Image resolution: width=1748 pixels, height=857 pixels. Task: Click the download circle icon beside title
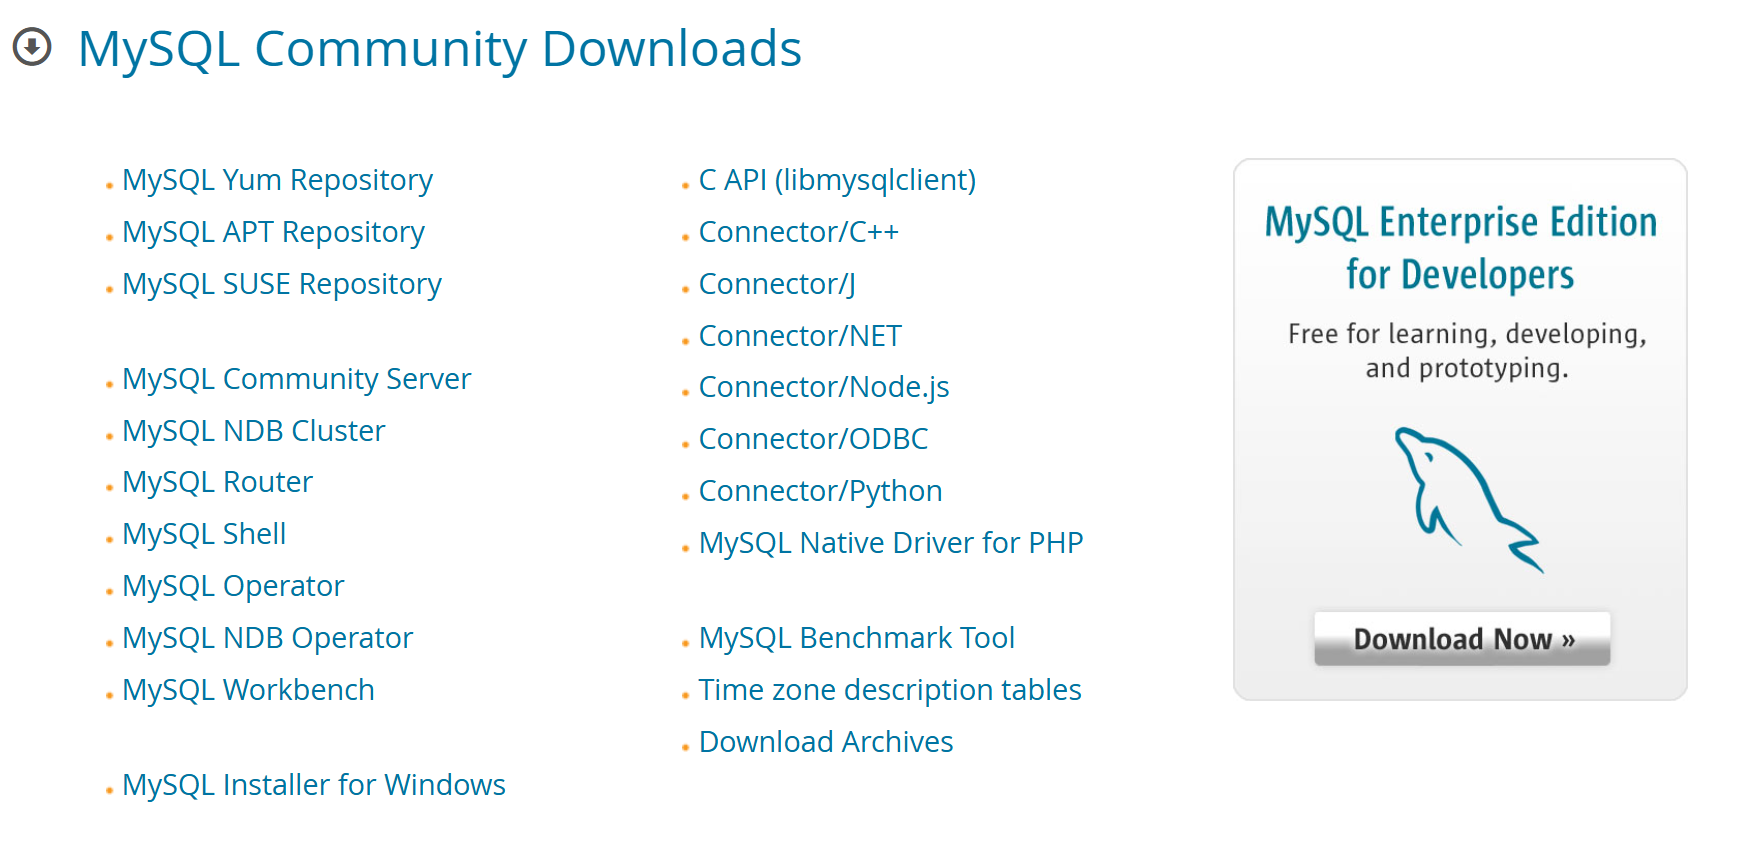[32, 47]
